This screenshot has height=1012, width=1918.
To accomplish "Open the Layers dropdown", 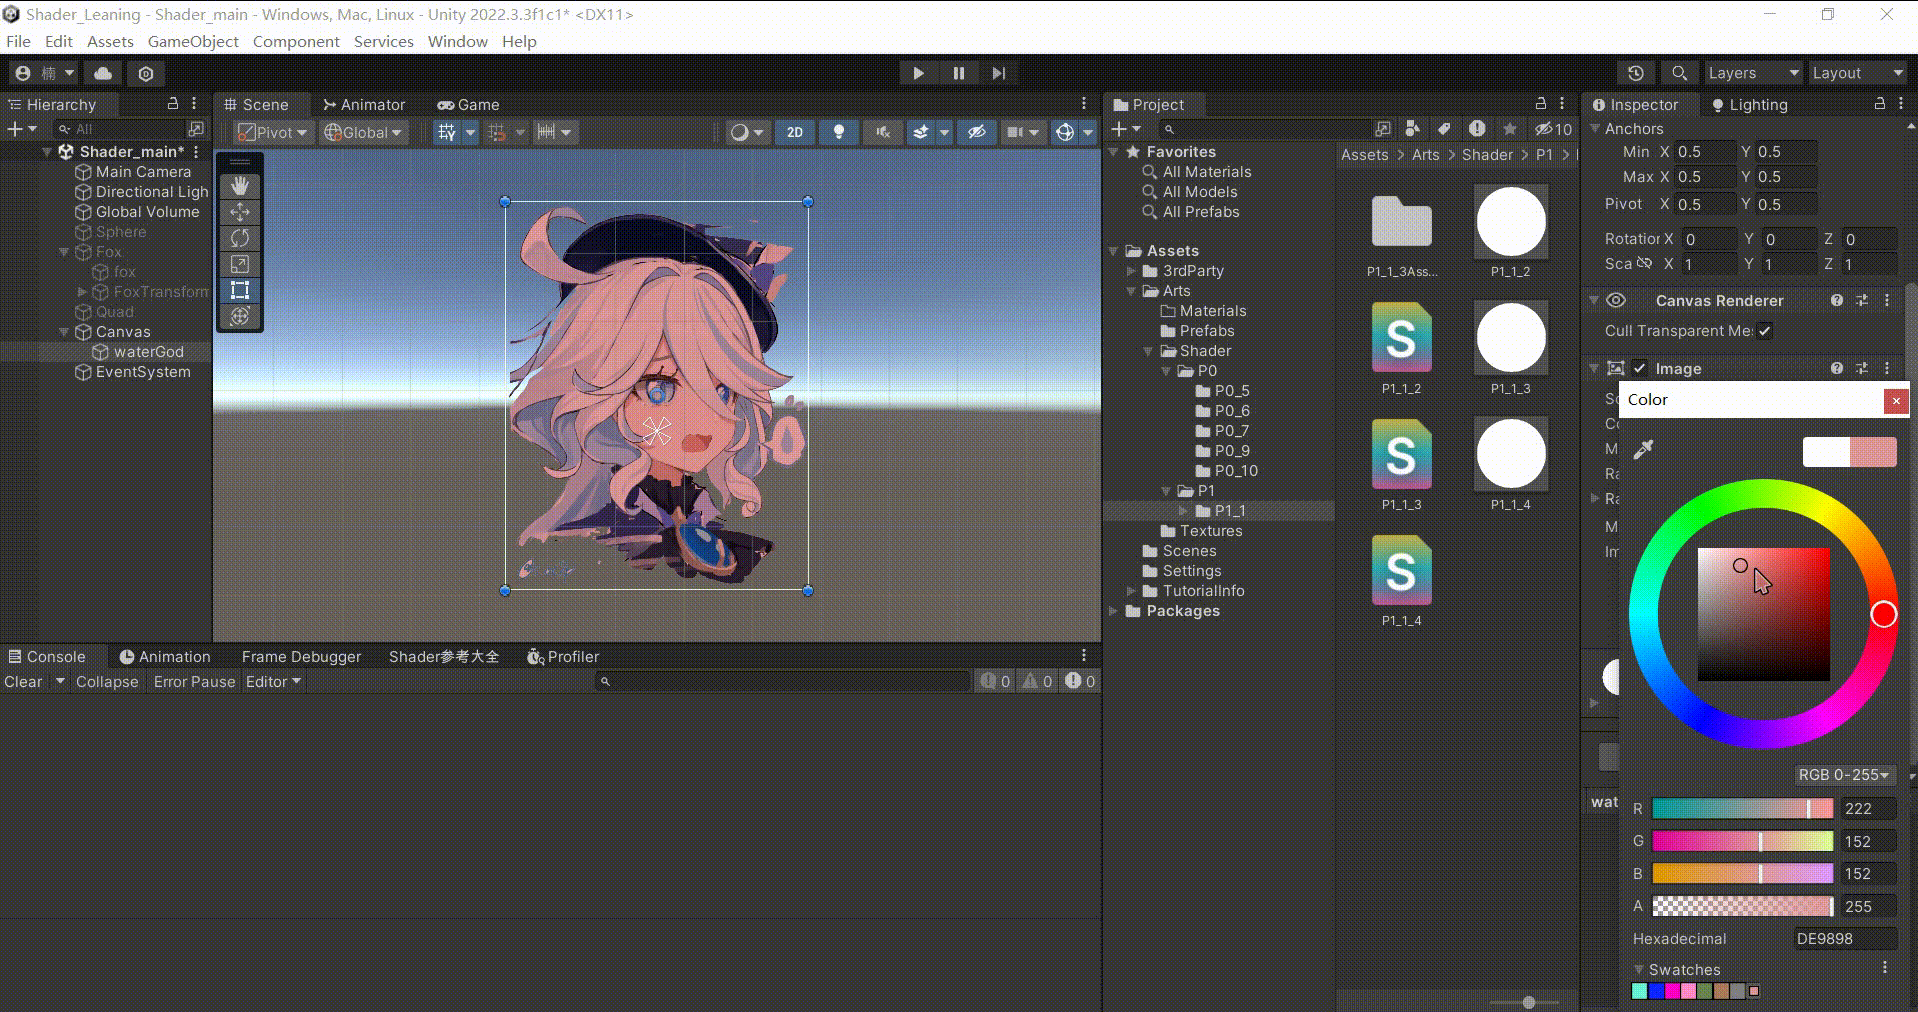I will point(1752,73).
